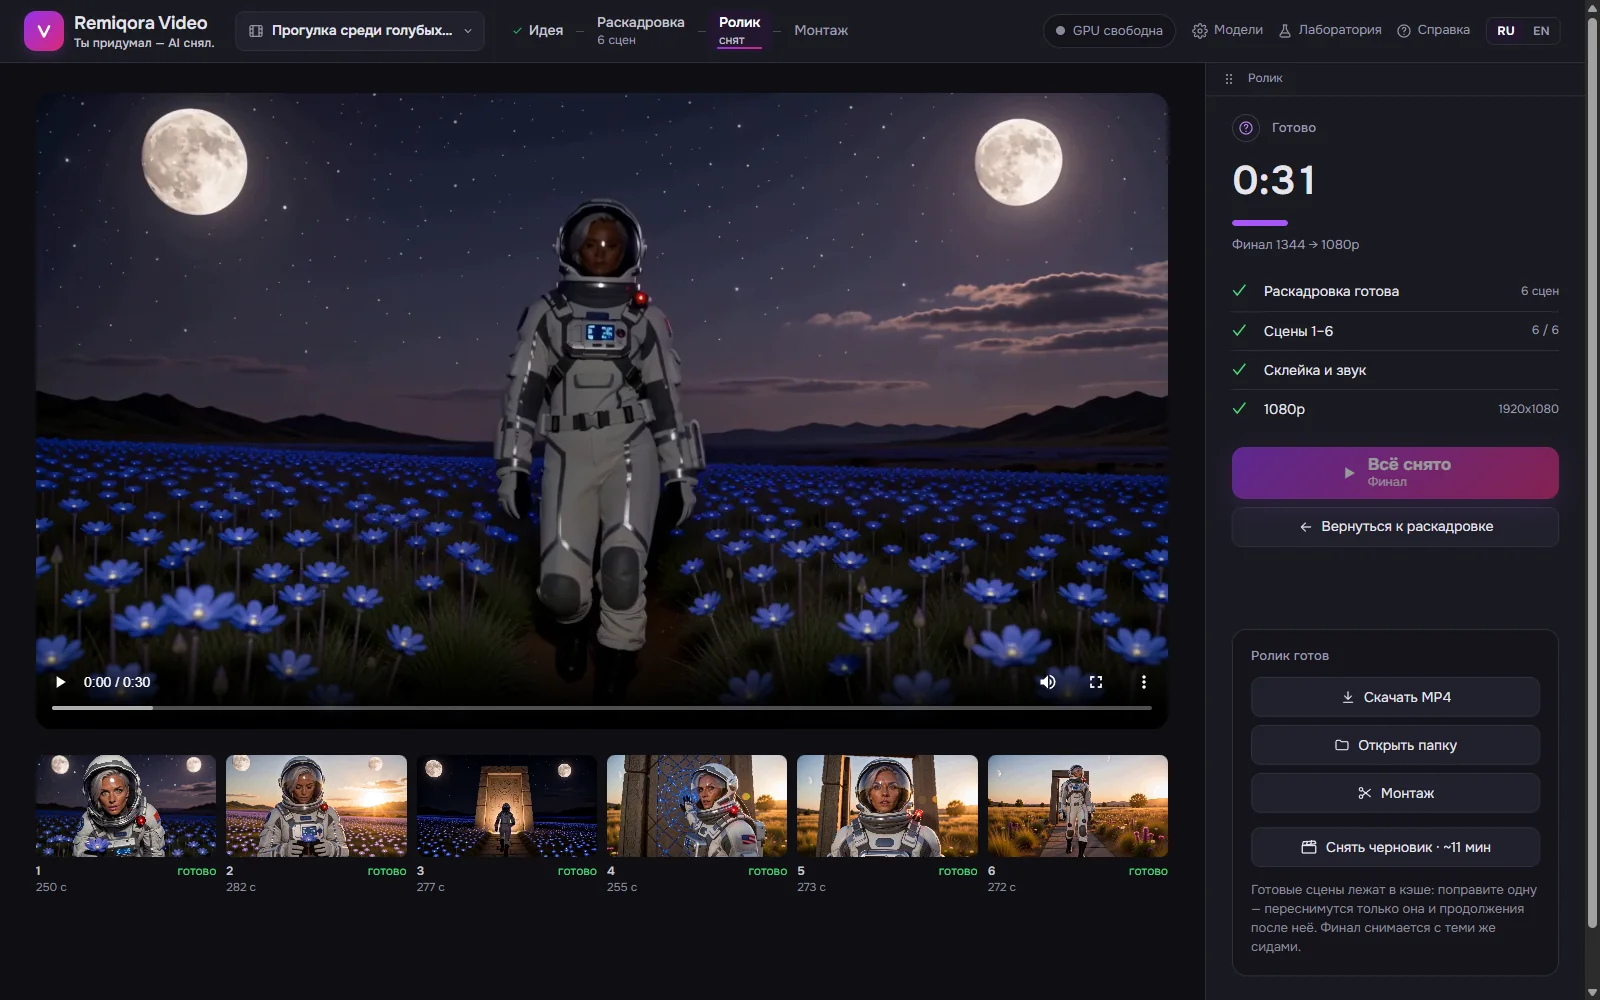Open the Лаборатория flask item
Image resolution: width=1600 pixels, height=1000 pixels.
[1330, 31]
